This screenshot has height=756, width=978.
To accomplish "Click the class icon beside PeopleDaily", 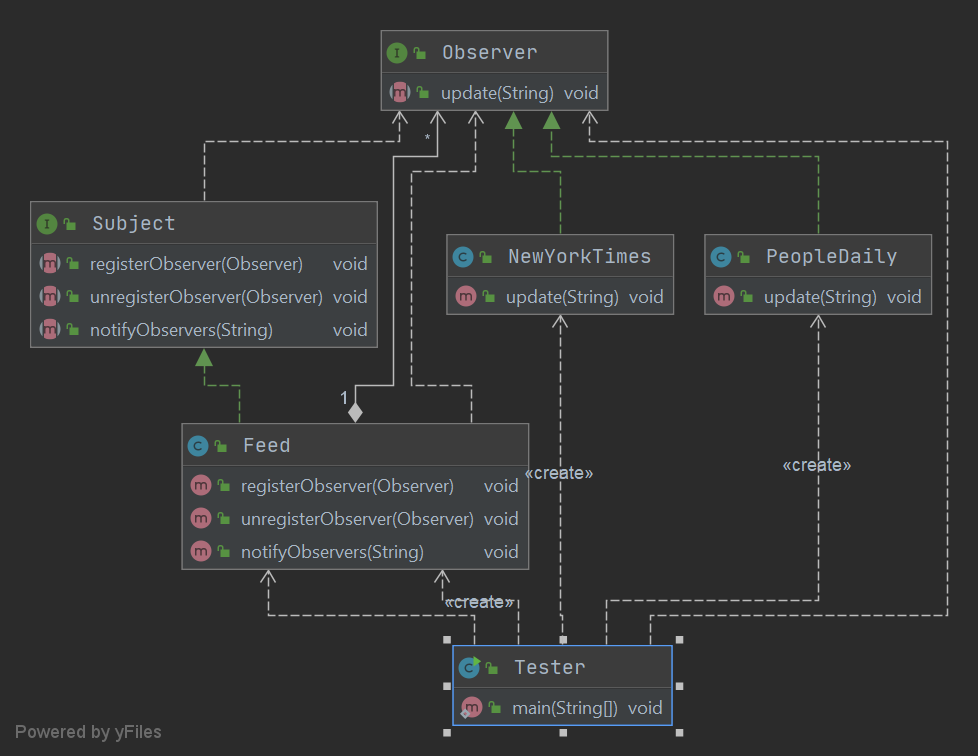I will (x=720, y=256).
